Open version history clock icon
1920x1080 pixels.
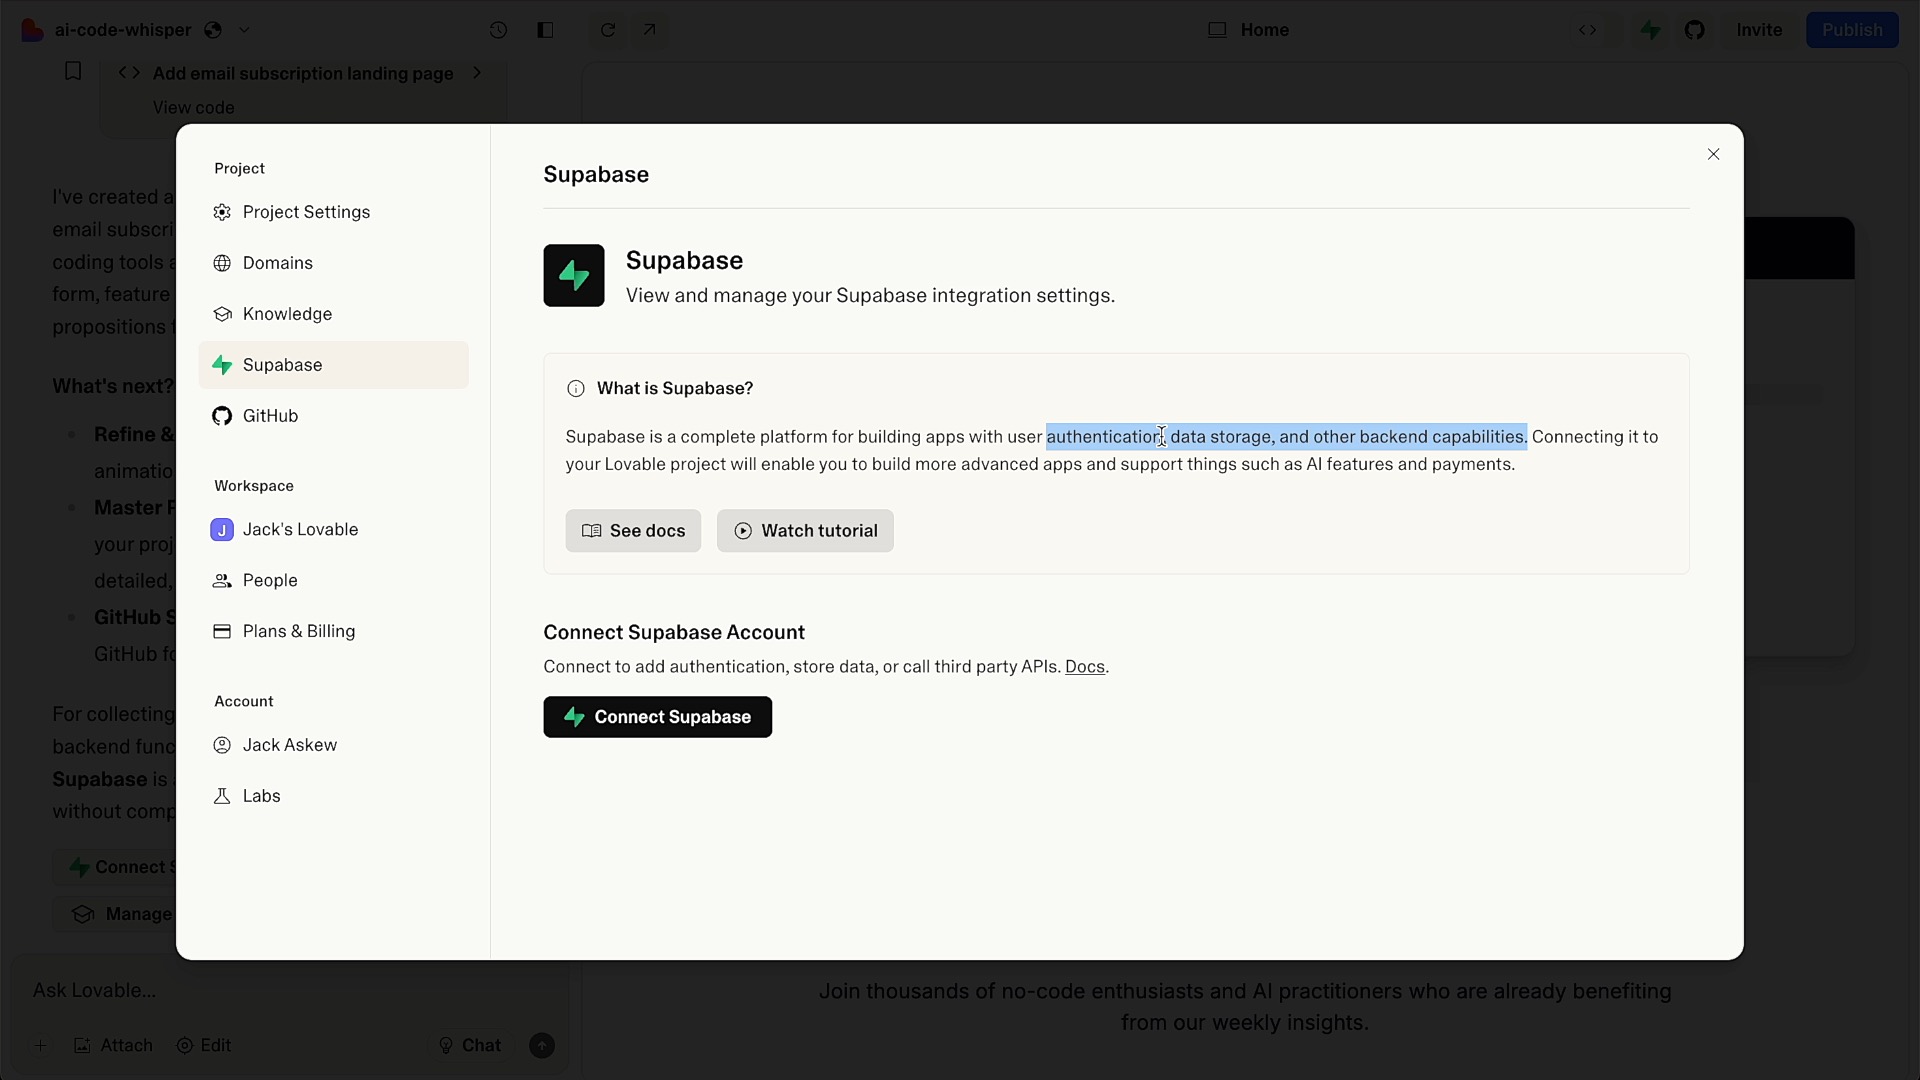(x=498, y=30)
